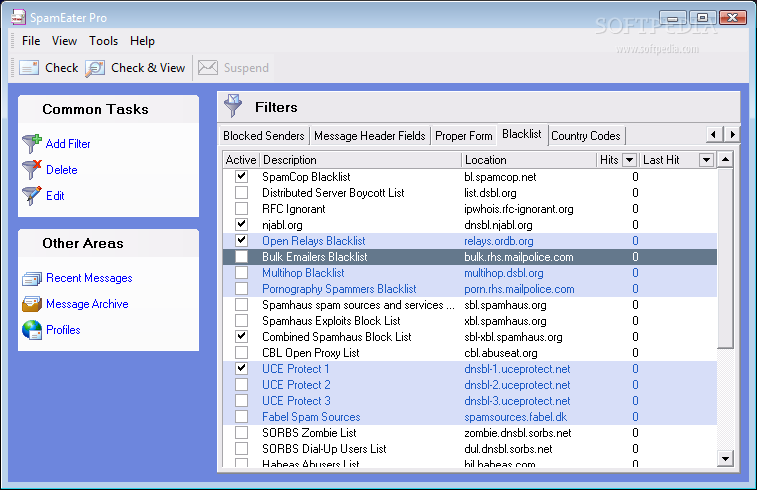Uncheck njabl.org active checkbox

[241, 224]
